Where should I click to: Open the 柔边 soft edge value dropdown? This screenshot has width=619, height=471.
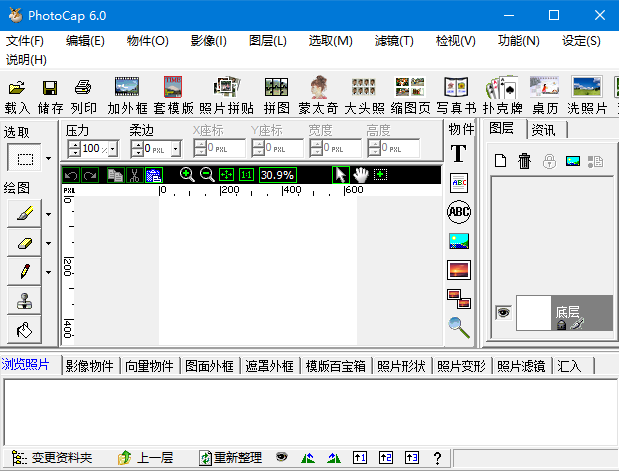[x=176, y=149]
